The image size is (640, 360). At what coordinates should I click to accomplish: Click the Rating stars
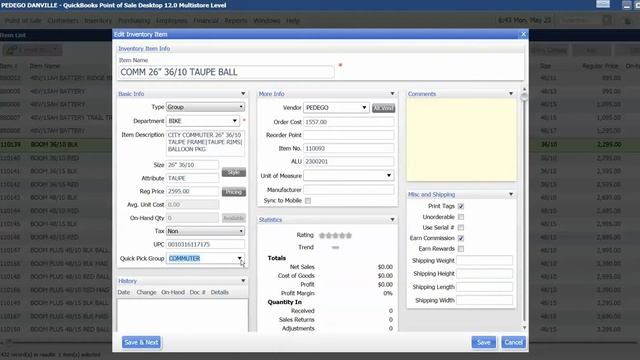(336, 236)
